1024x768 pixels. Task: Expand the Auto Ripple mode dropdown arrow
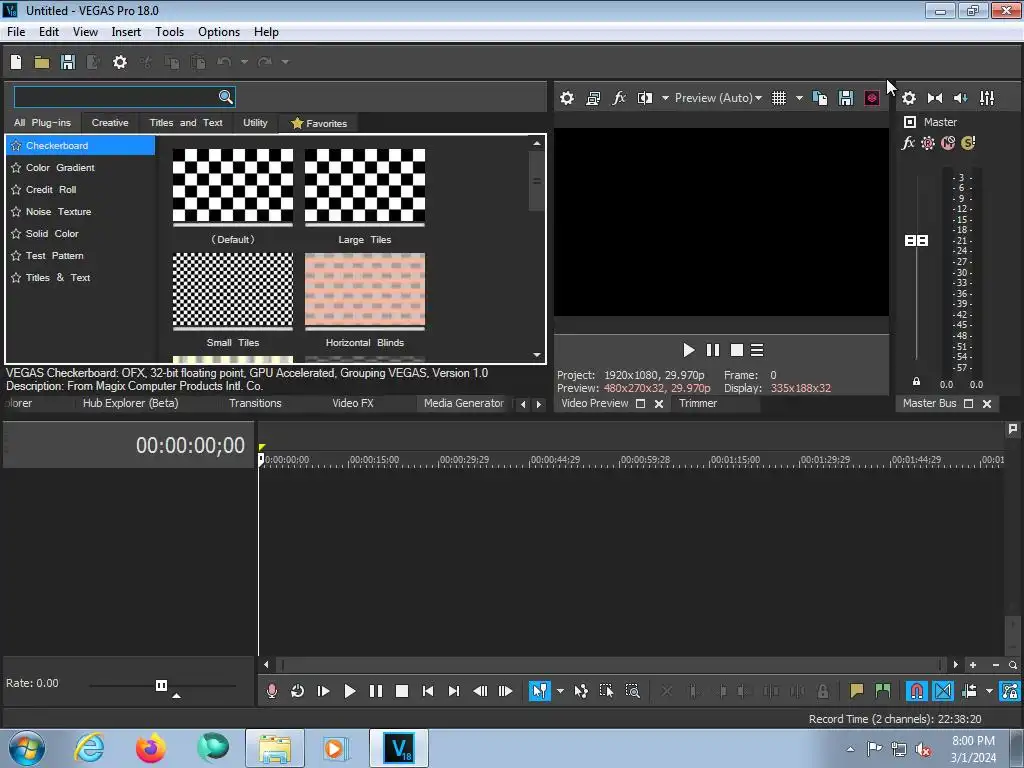point(989,691)
